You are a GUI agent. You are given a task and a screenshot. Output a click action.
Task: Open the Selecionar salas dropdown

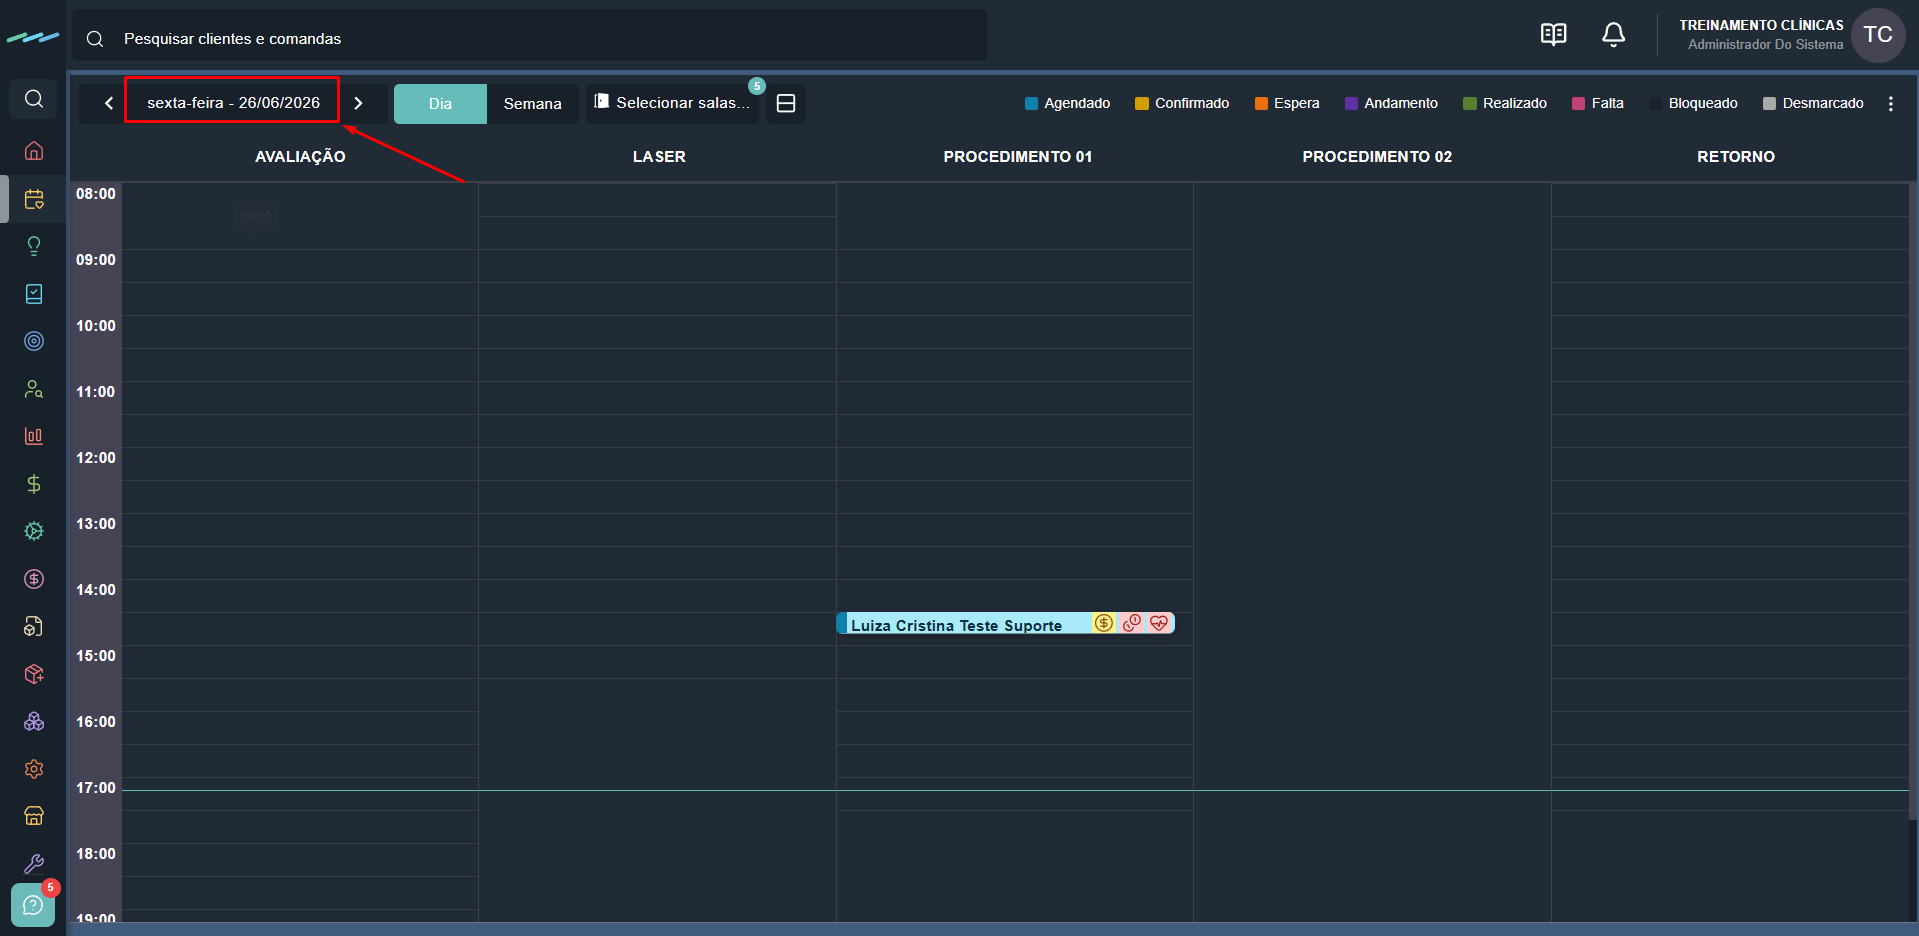[672, 103]
